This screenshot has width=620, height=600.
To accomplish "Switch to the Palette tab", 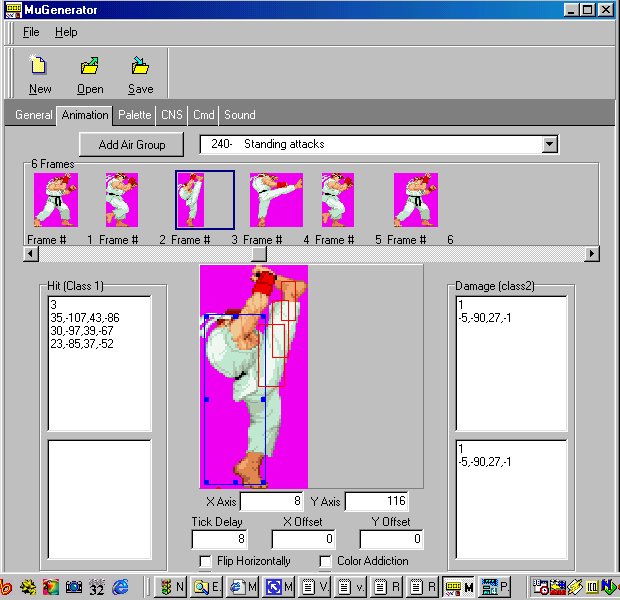I will pos(135,115).
